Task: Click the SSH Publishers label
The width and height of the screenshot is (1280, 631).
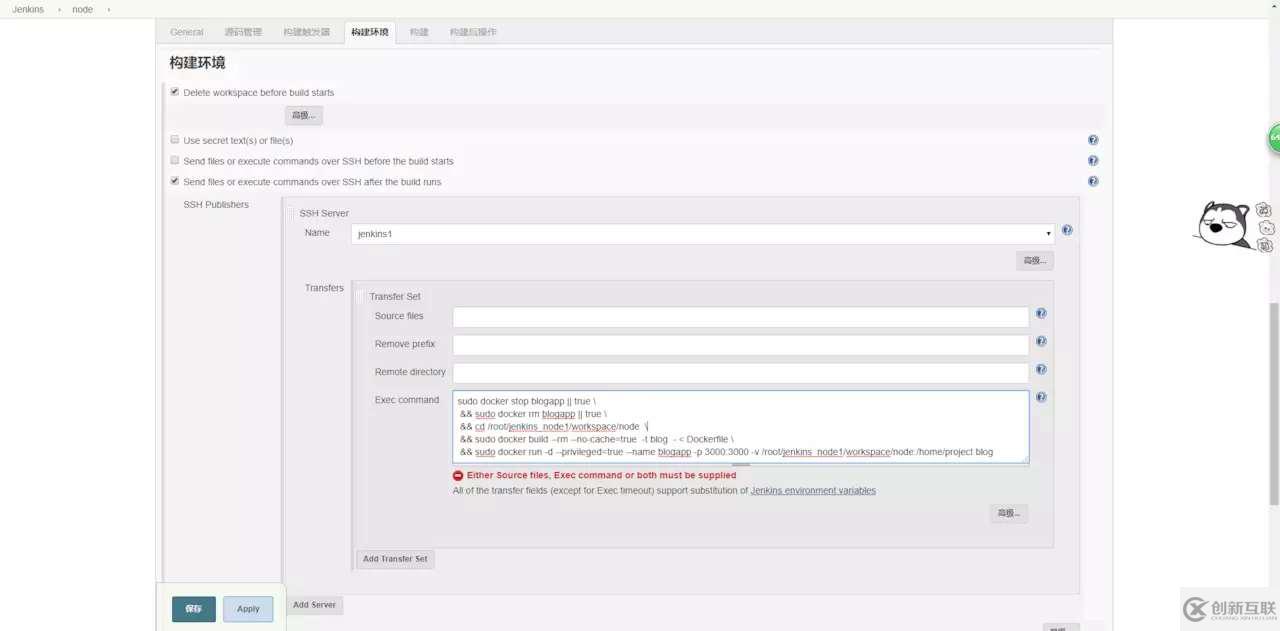Action: pyautogui.click(x=216, y=204)
